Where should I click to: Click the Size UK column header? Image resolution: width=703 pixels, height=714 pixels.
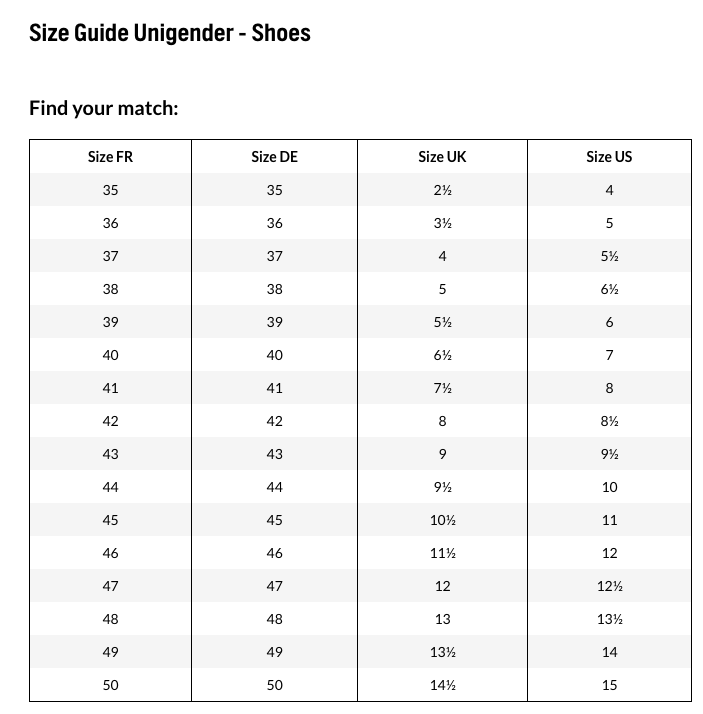(x=442, y=157)
